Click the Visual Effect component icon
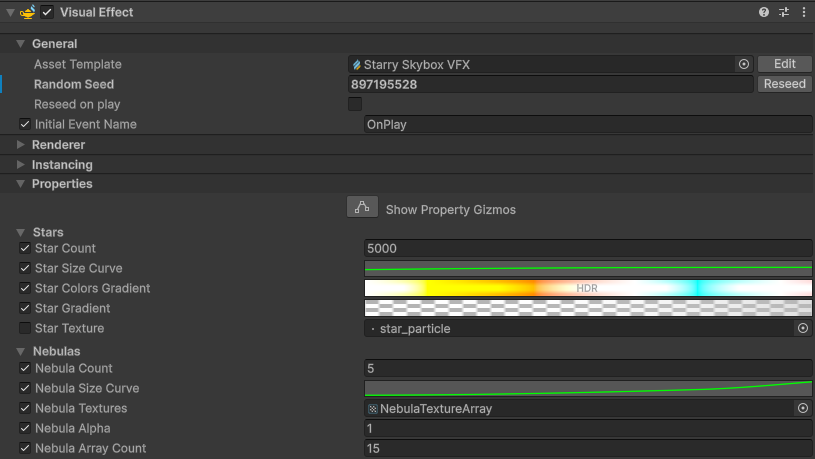Screen dimensions: 815x459 [27, 12]
